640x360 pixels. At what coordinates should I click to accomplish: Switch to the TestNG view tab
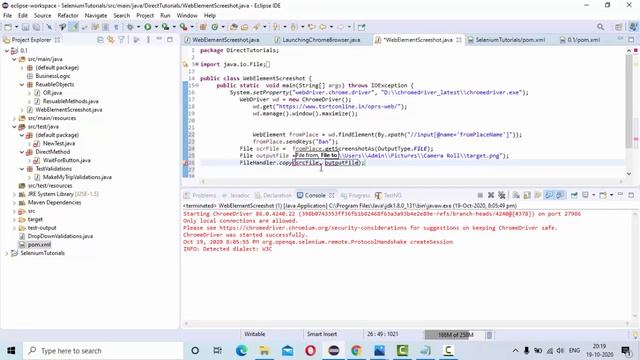click(389, 196)
